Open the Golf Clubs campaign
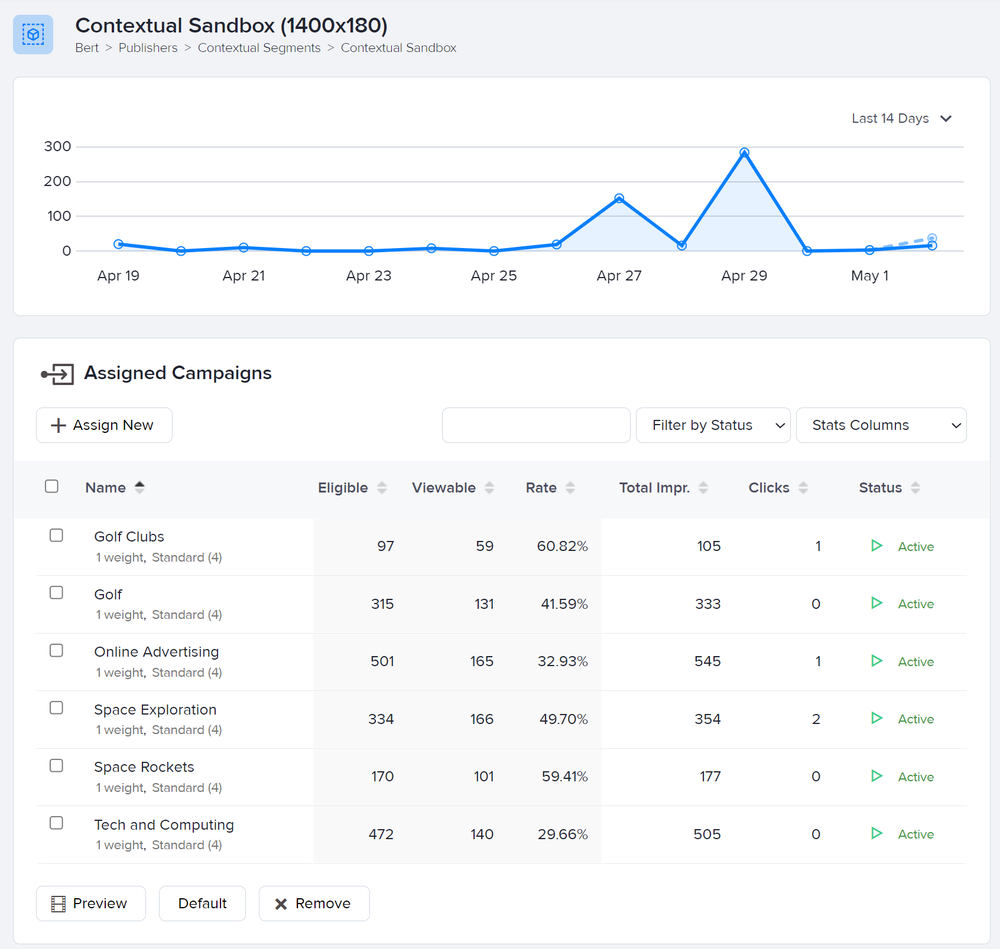 pyautogui.click(x=129, y=537)
